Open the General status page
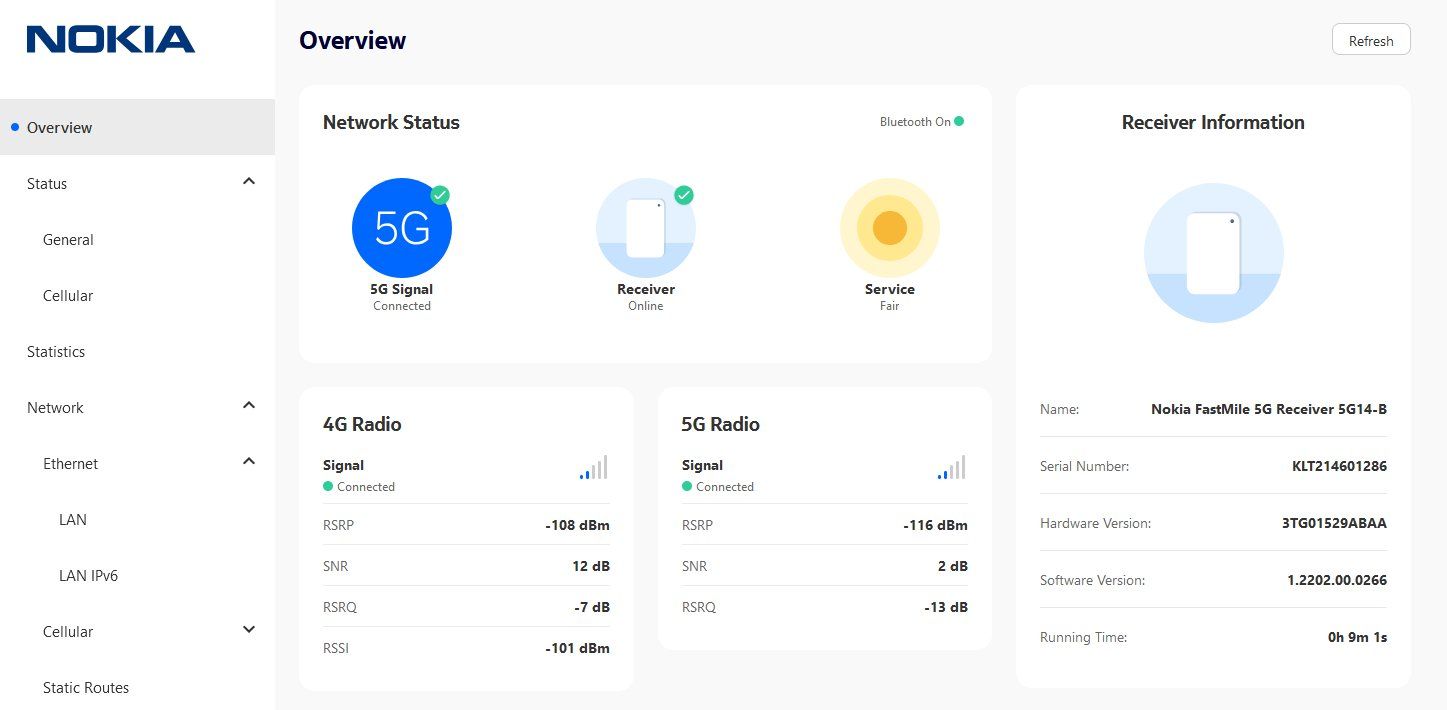Screen dimensions: 1447x710 (68, 240)
